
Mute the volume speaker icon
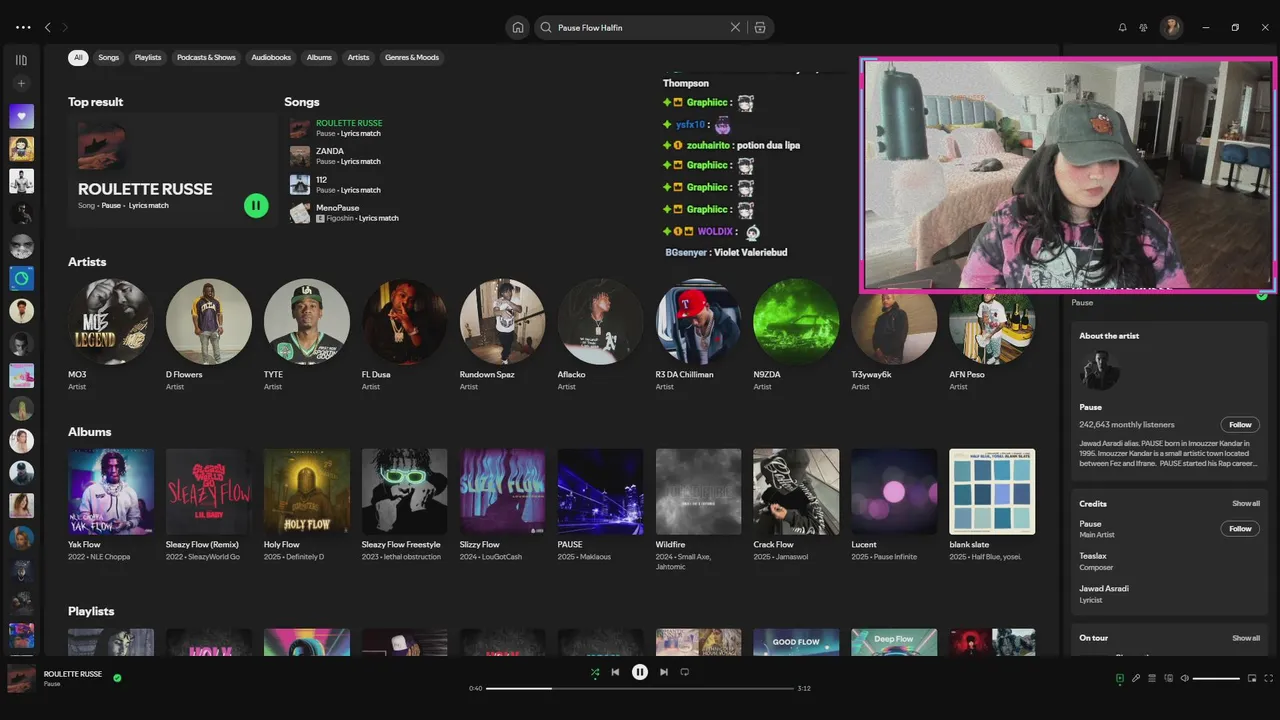[x=1184, y=678]
